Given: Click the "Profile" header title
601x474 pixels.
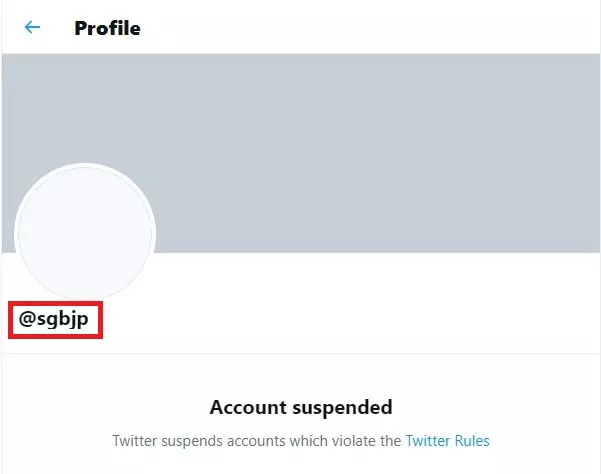Looking at the screenshot, I should [x=107, y=28].
